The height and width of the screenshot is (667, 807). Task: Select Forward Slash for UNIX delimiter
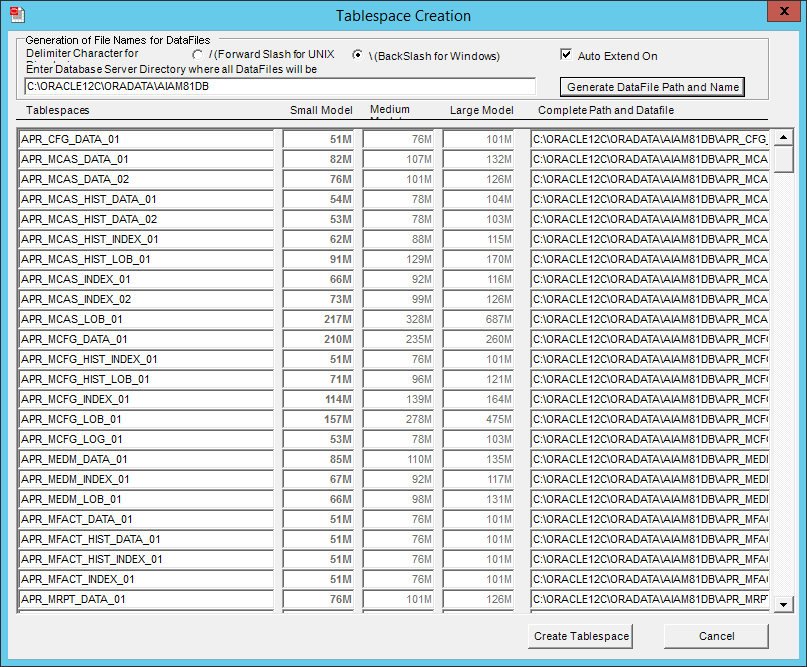point(198,55)
